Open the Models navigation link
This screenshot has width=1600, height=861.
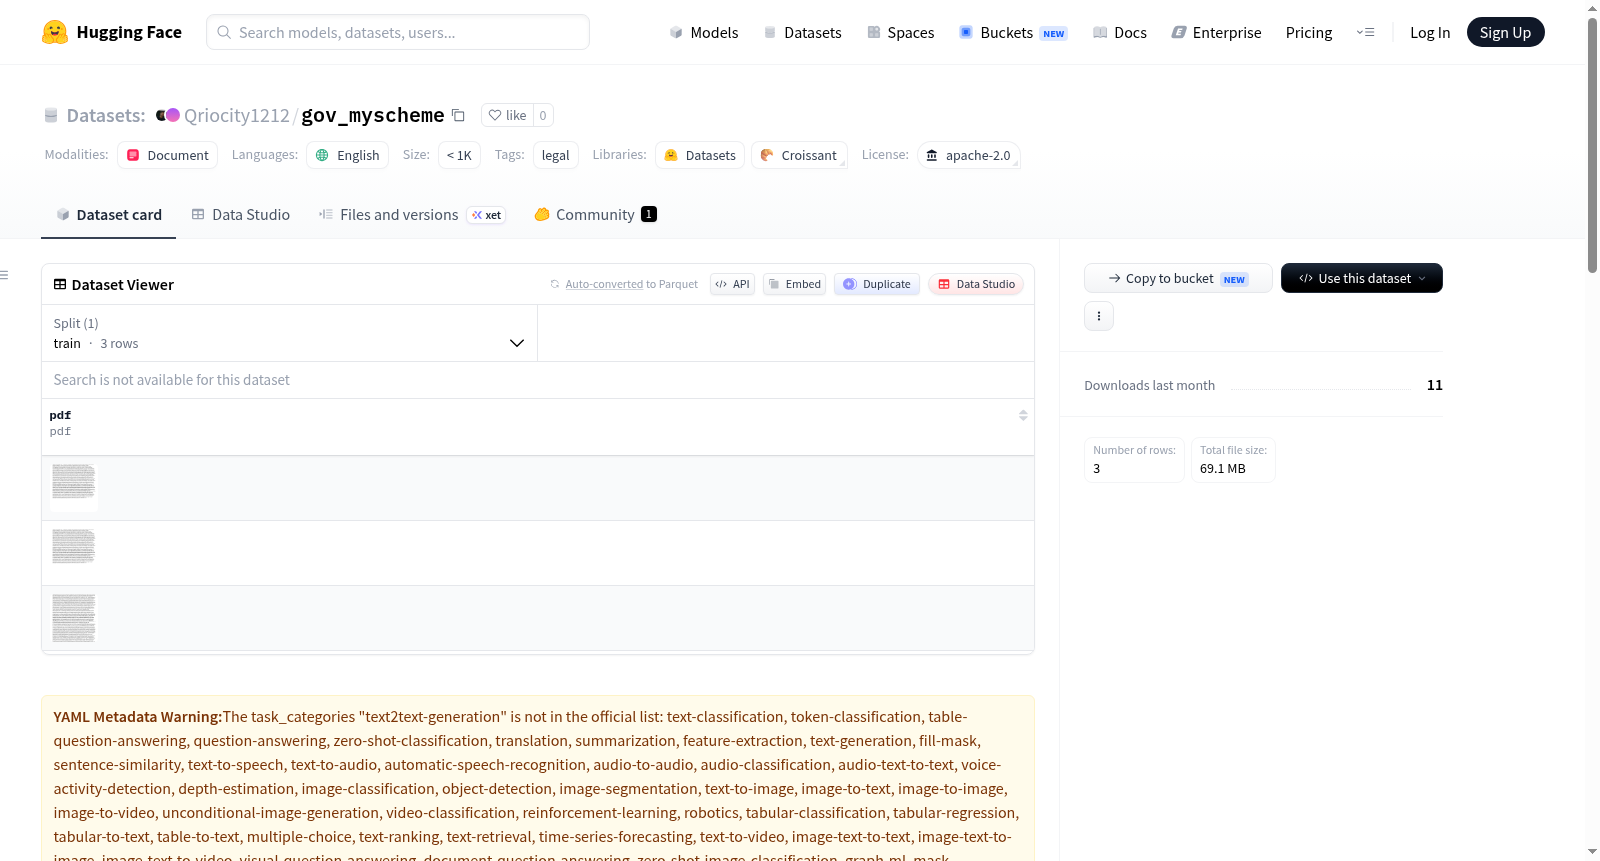(704, 33)
